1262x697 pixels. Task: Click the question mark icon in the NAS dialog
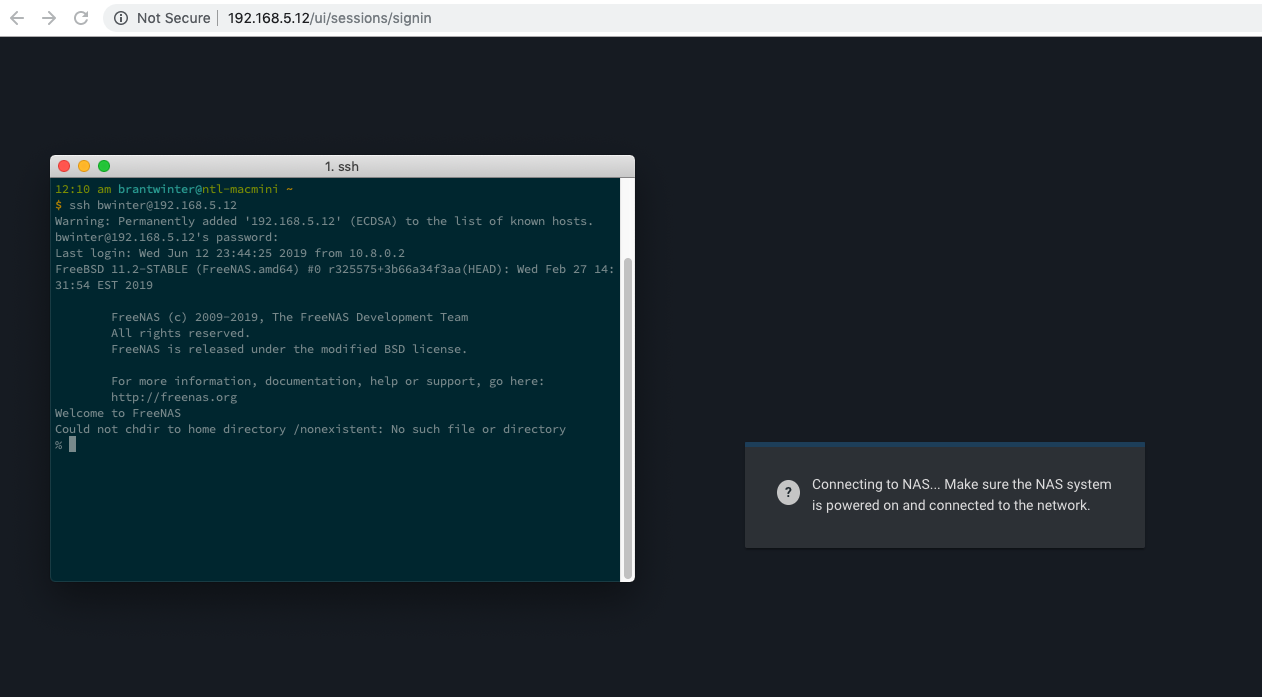pos(788,492)
